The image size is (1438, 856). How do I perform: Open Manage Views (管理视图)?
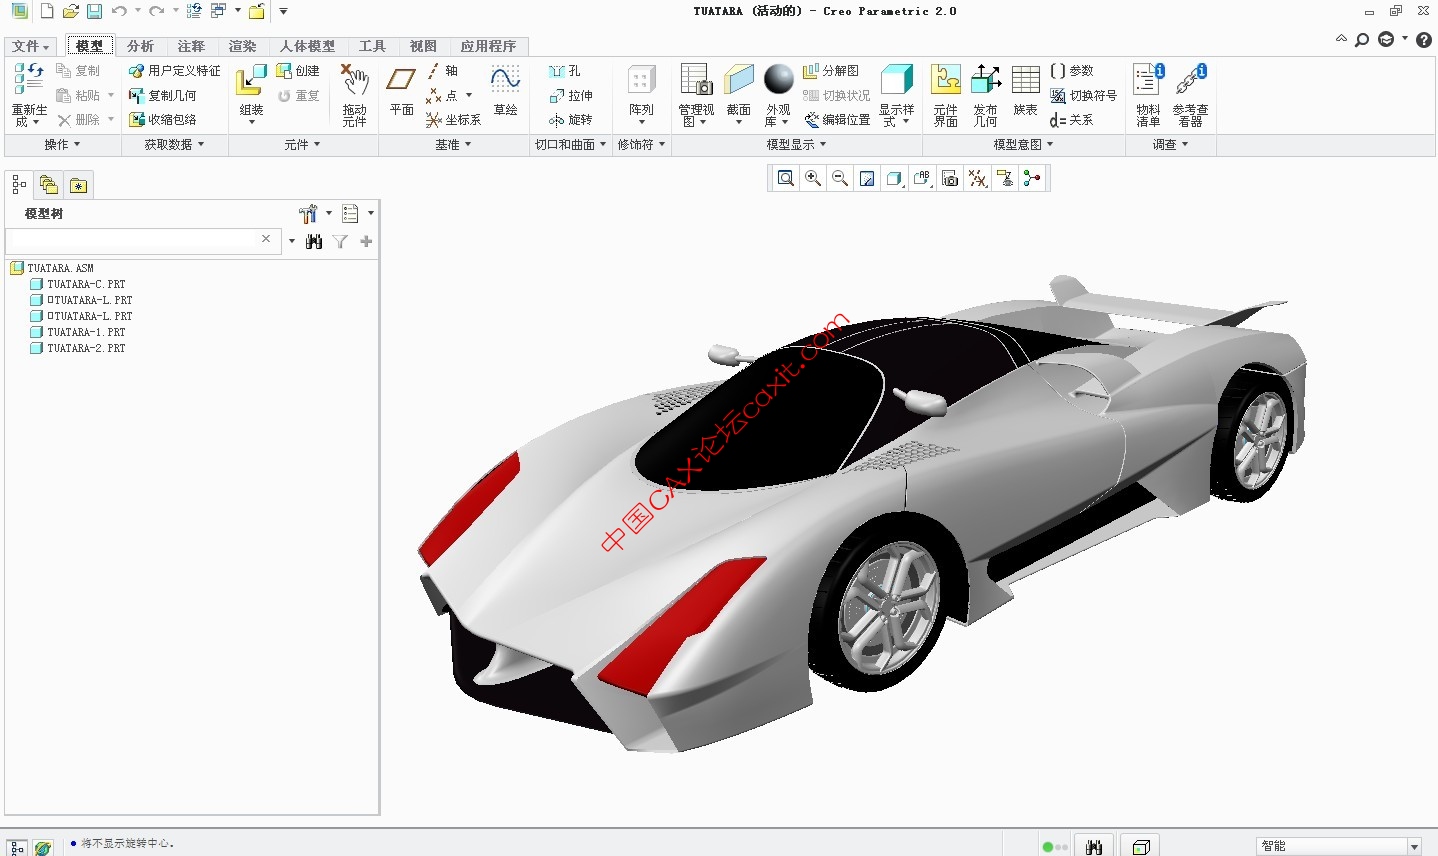[696, 94]
